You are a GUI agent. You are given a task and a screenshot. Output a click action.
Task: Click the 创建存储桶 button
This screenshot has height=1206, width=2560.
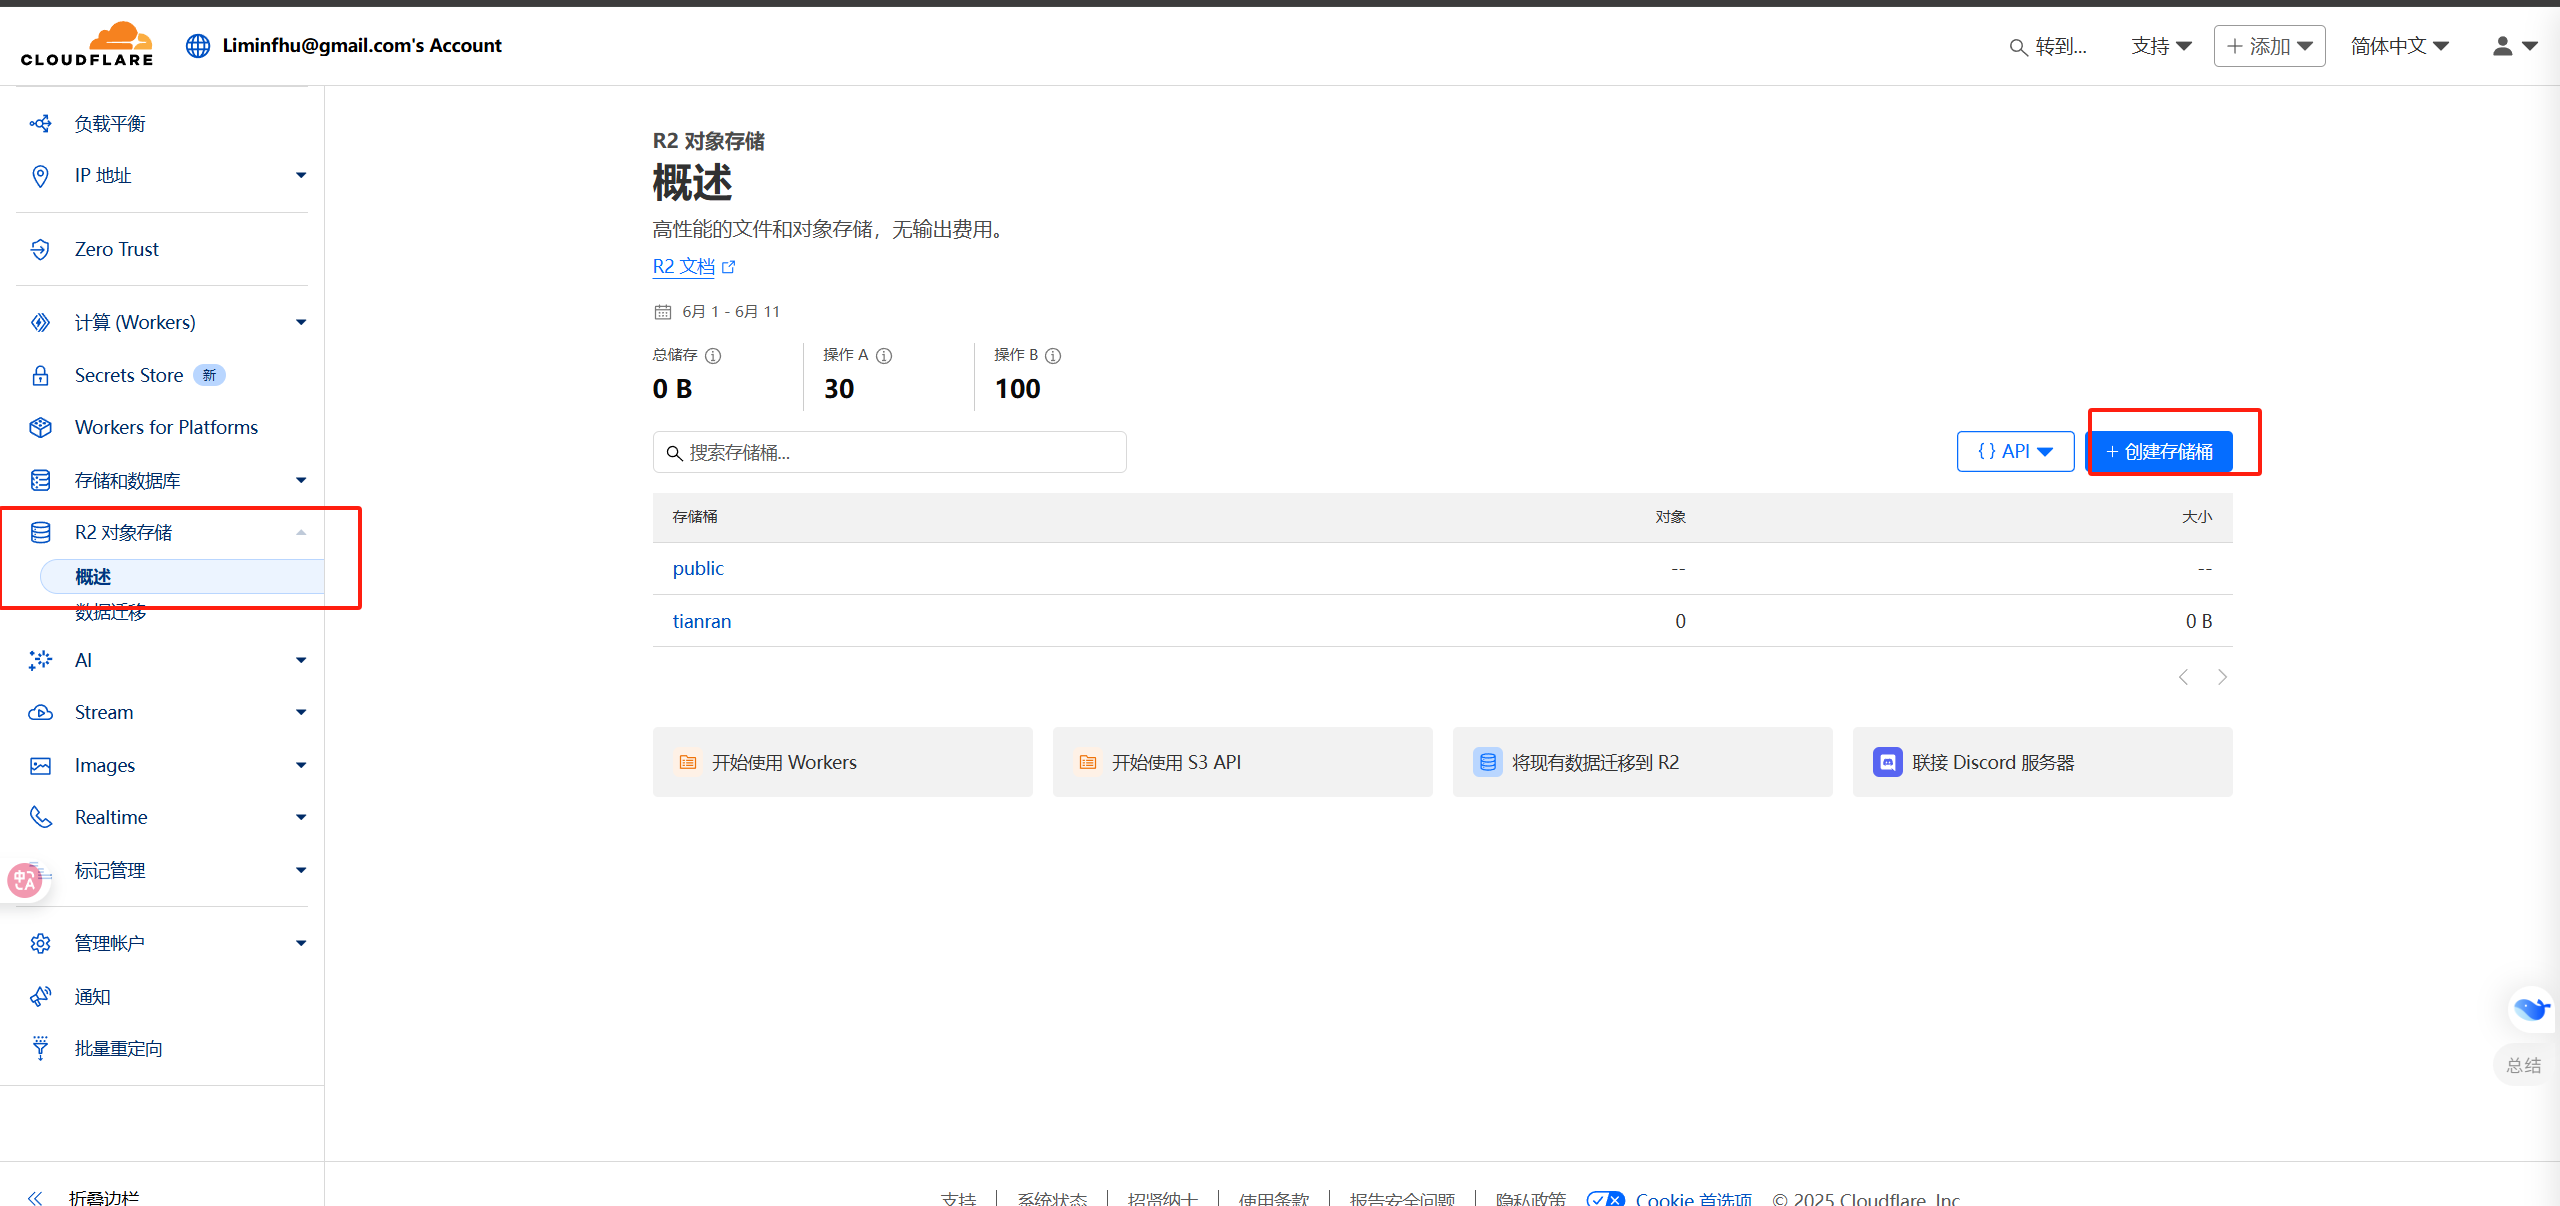point(2159,452)
